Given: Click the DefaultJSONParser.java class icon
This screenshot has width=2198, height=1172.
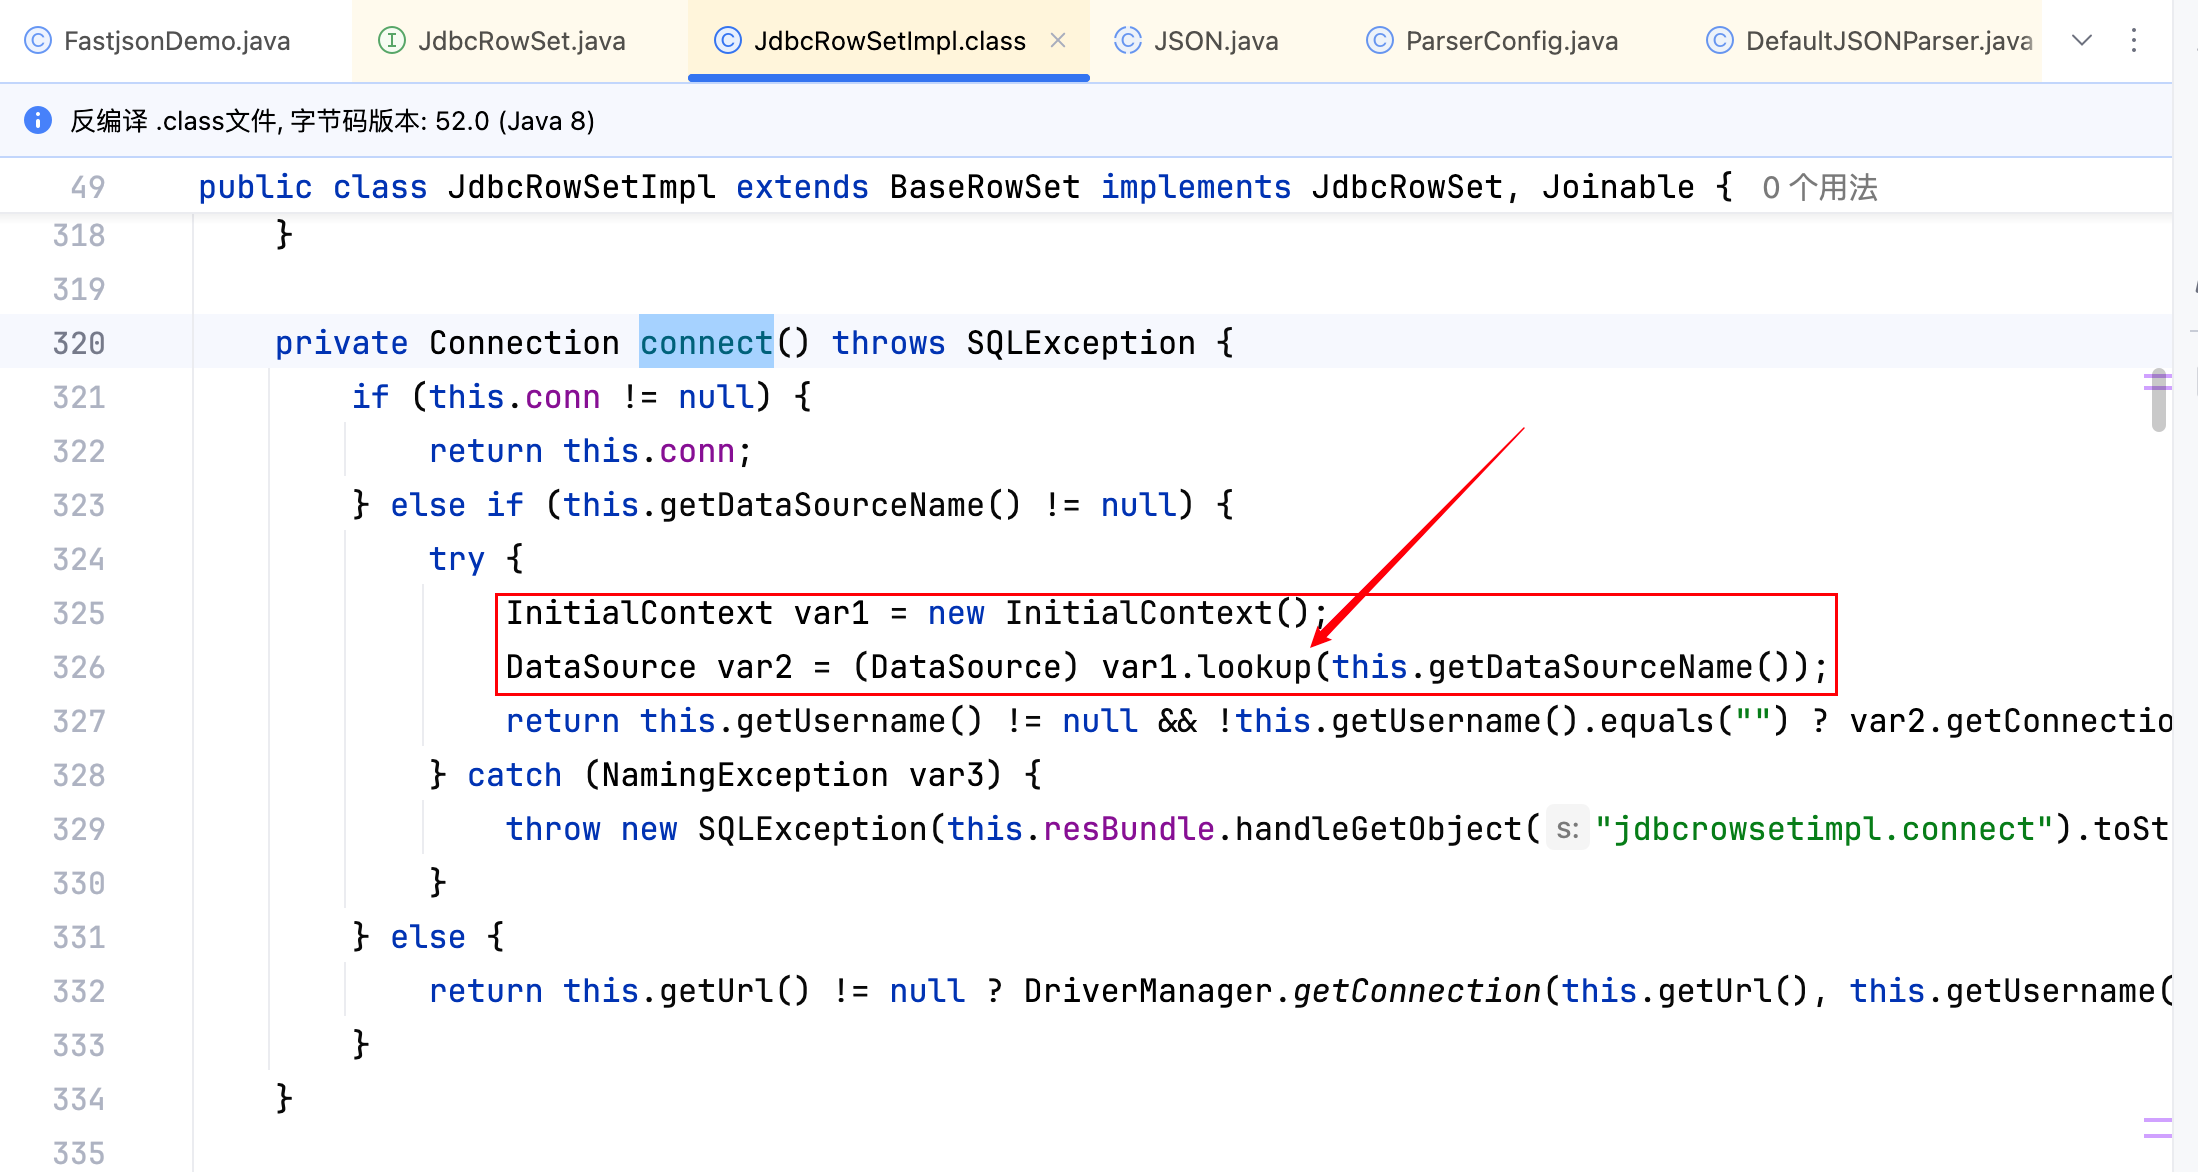Looking at the screenshot, I should tap(1719, 41).
